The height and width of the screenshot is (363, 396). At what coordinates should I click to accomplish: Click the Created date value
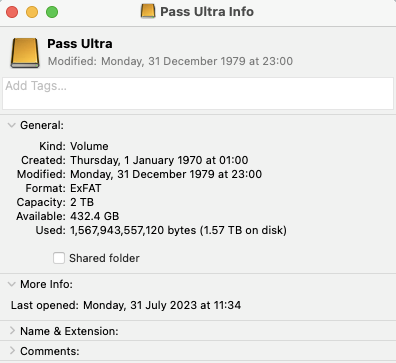(159, 160)
